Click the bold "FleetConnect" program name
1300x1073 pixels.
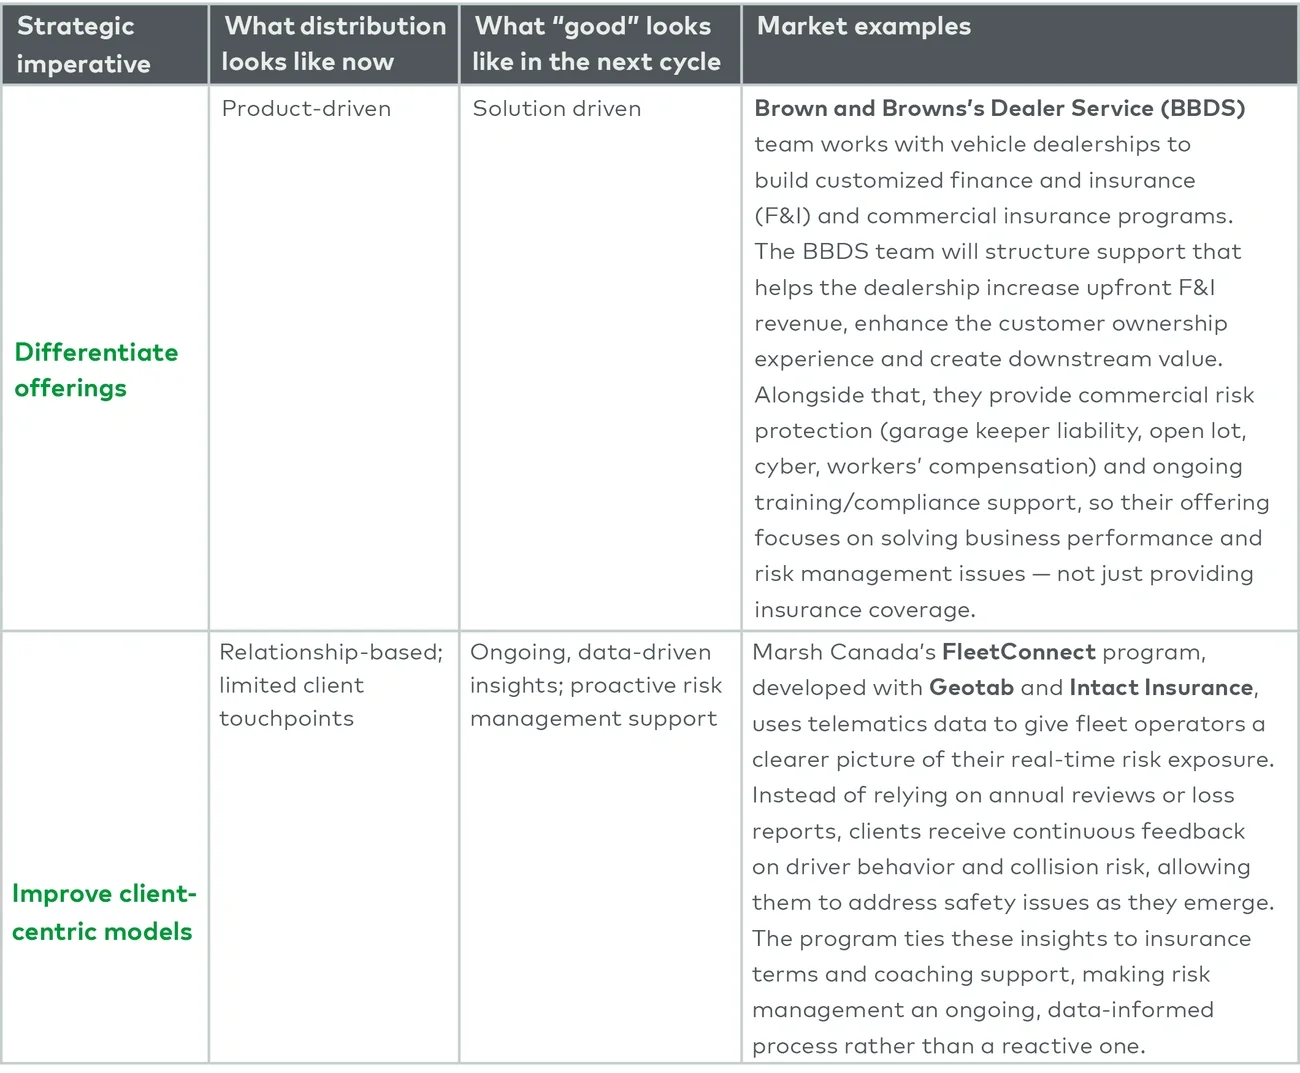pyautogui.click(x=1018, y=653)
